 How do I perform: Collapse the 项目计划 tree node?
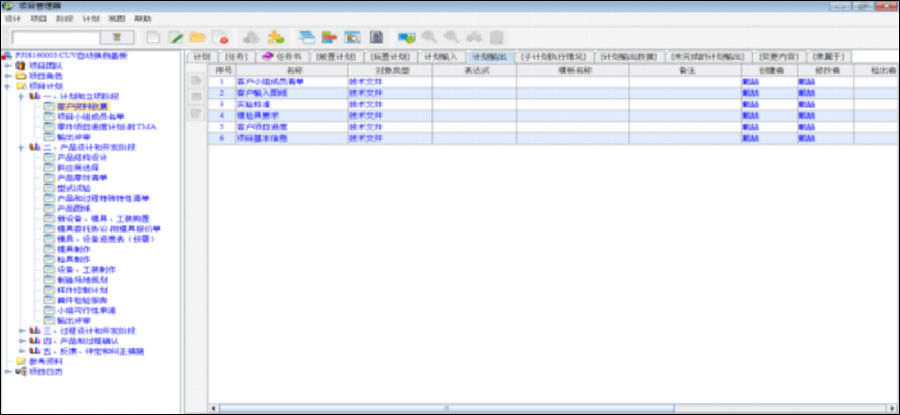coord(8,86)
